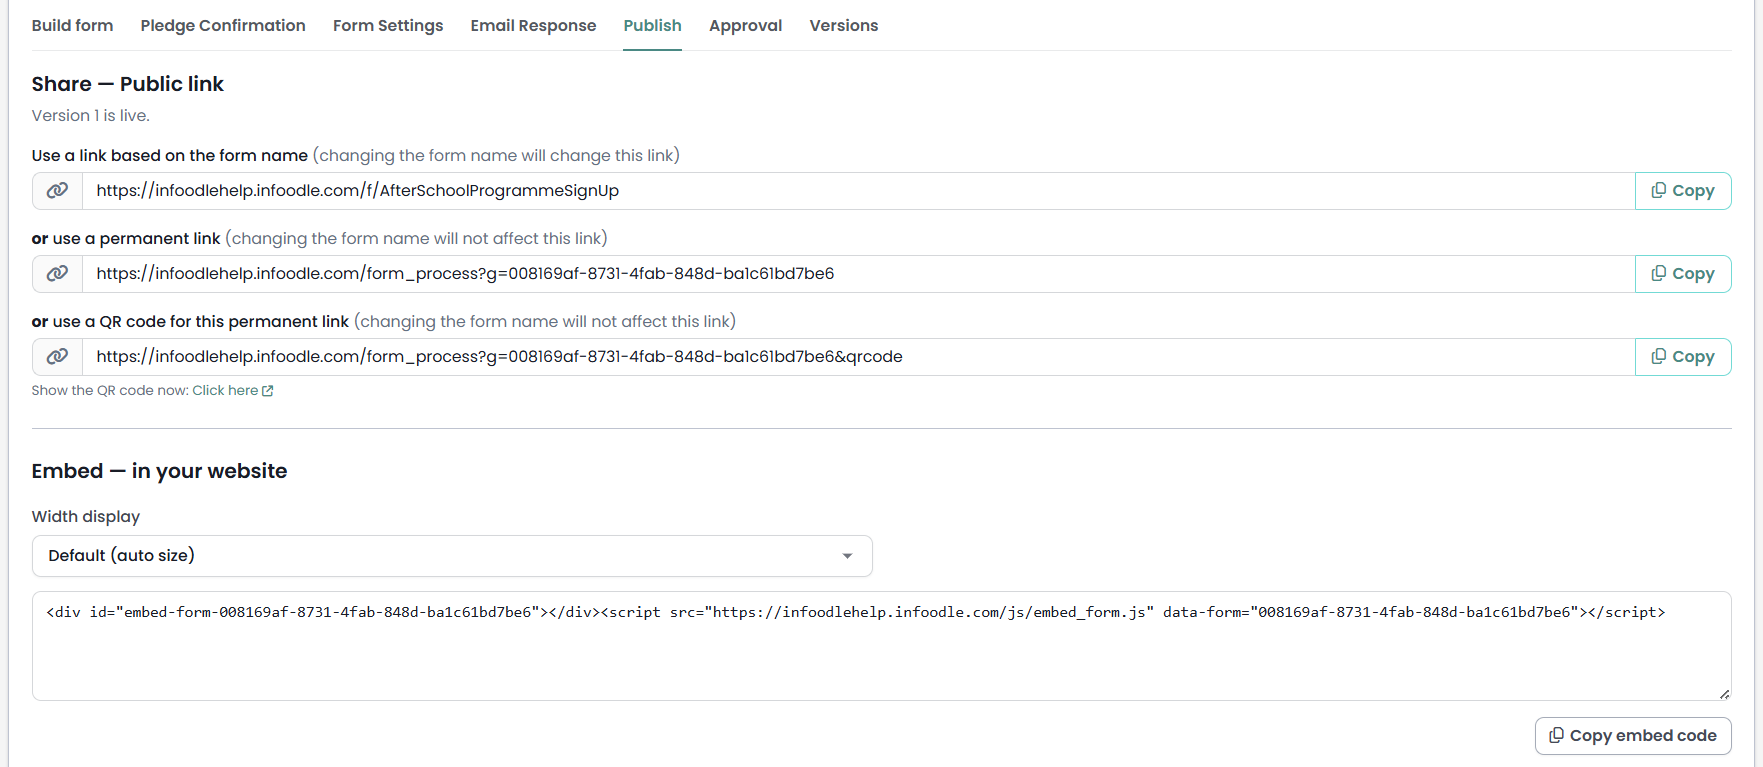Click the AfterSchoolProgrammeSignUp link field
This screenshot has width=1763, height=767.
coord(859,191)
